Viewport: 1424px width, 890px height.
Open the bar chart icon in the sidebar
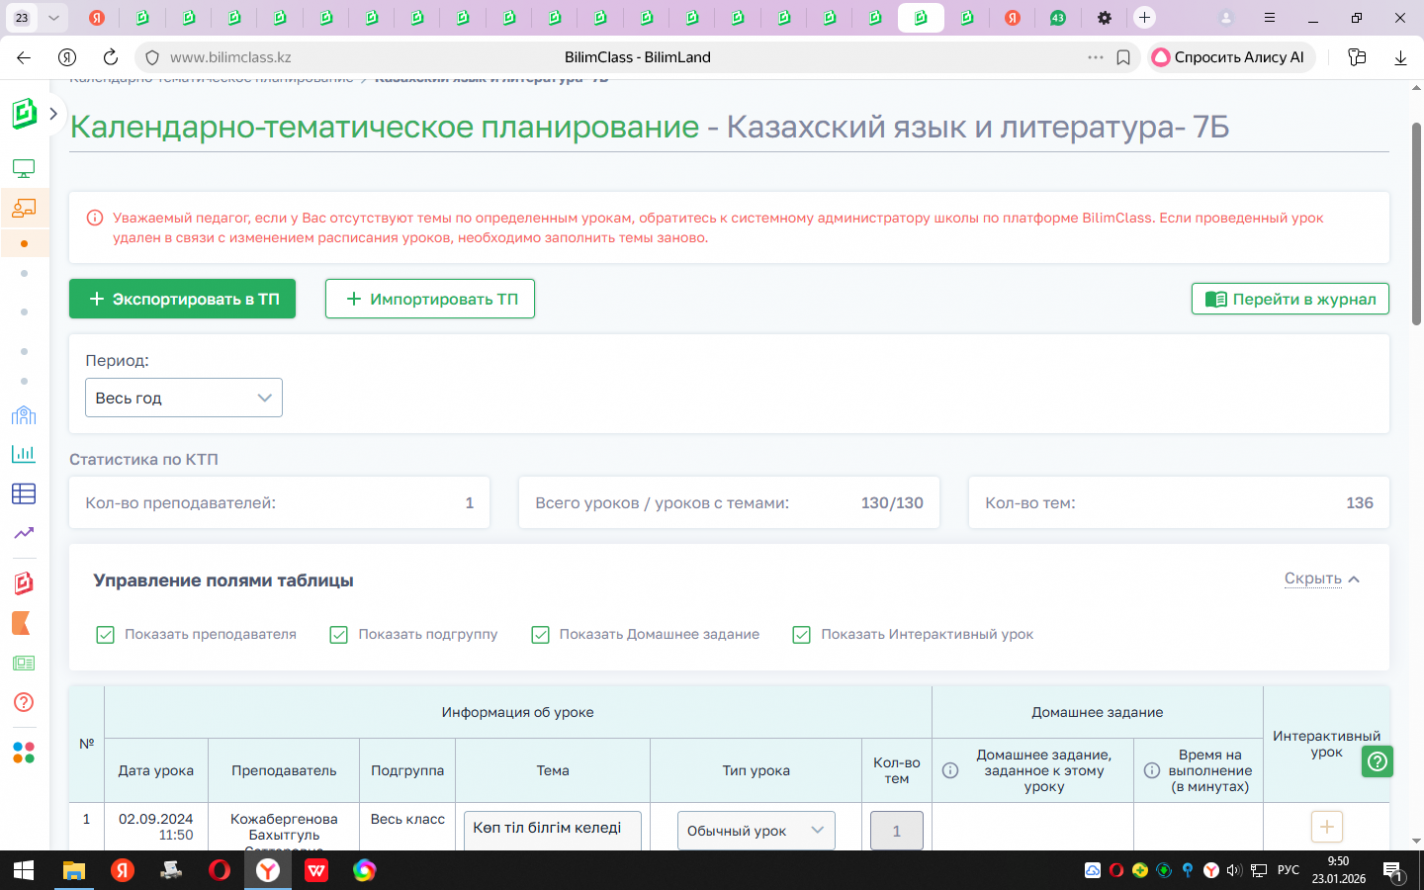23,454
